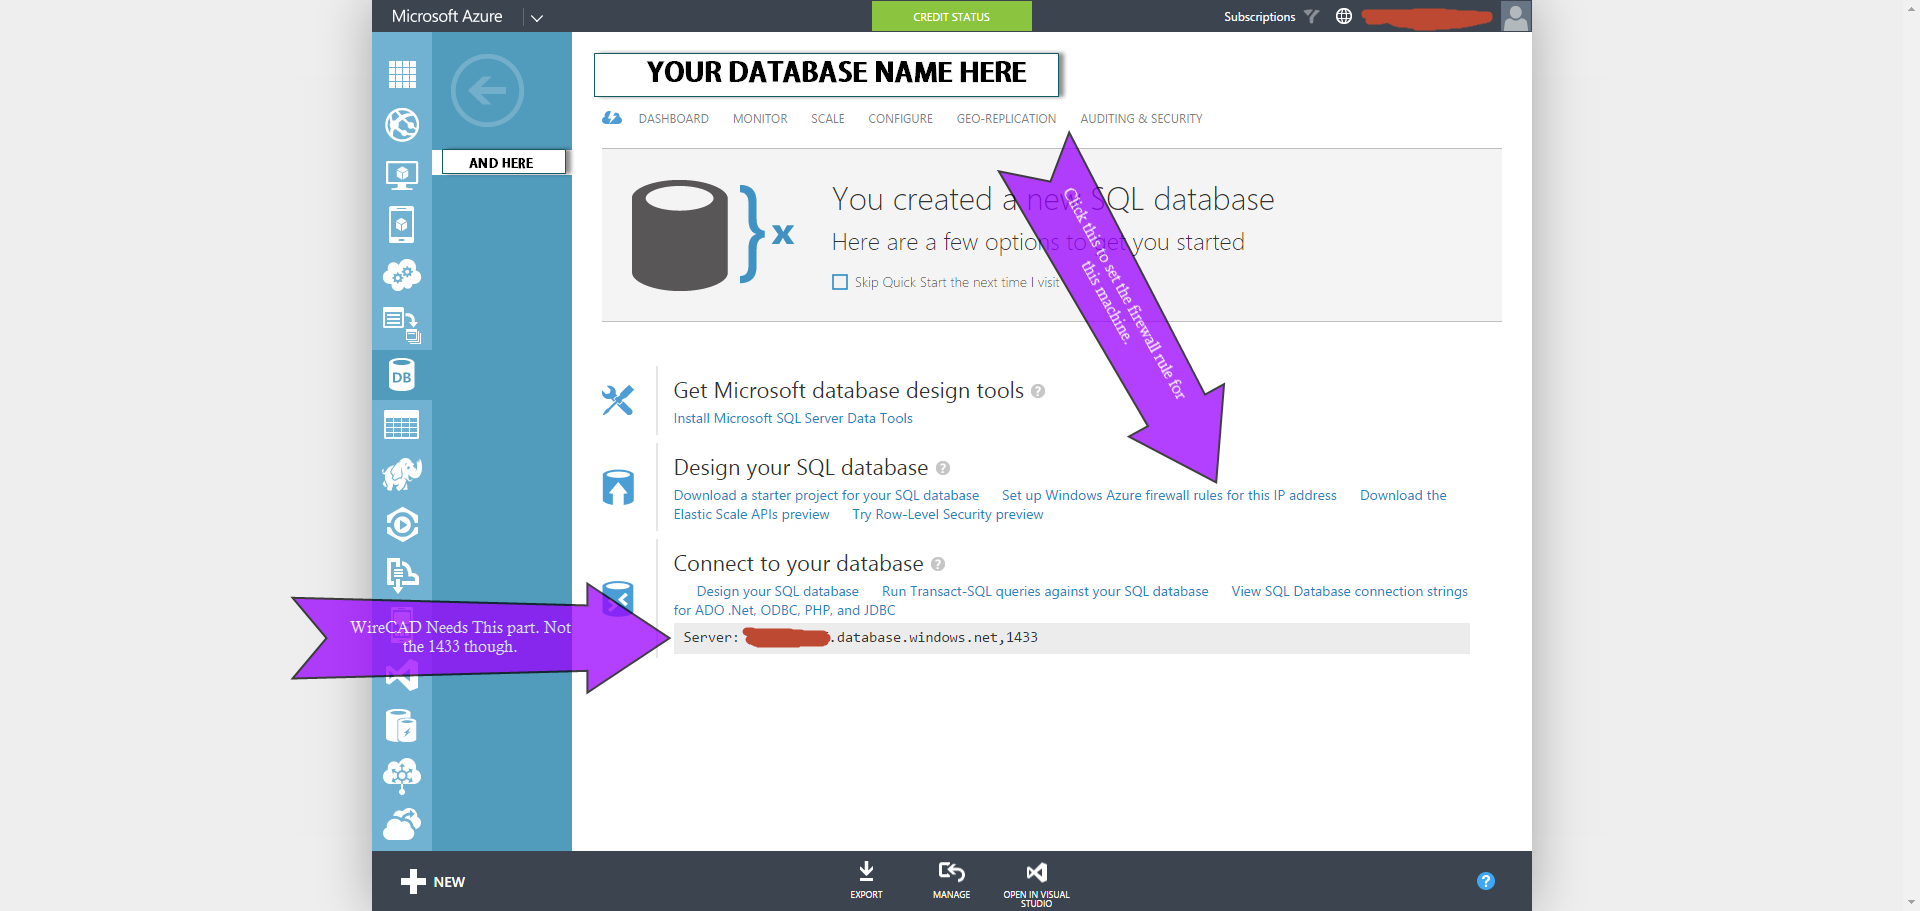Switch to the Geo-Replication tab
The width and height of the screenshot is (1920, 911).
click(1006, 118)
